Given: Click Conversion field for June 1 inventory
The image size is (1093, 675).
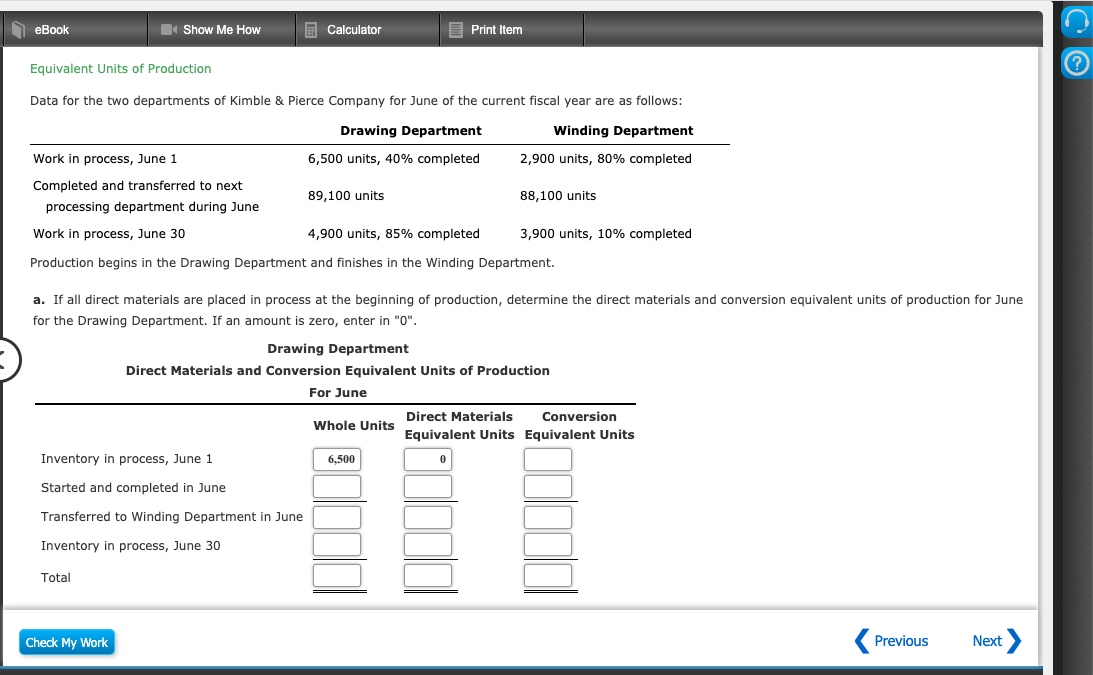Looking at the screenshot, I should coord(548,459).
